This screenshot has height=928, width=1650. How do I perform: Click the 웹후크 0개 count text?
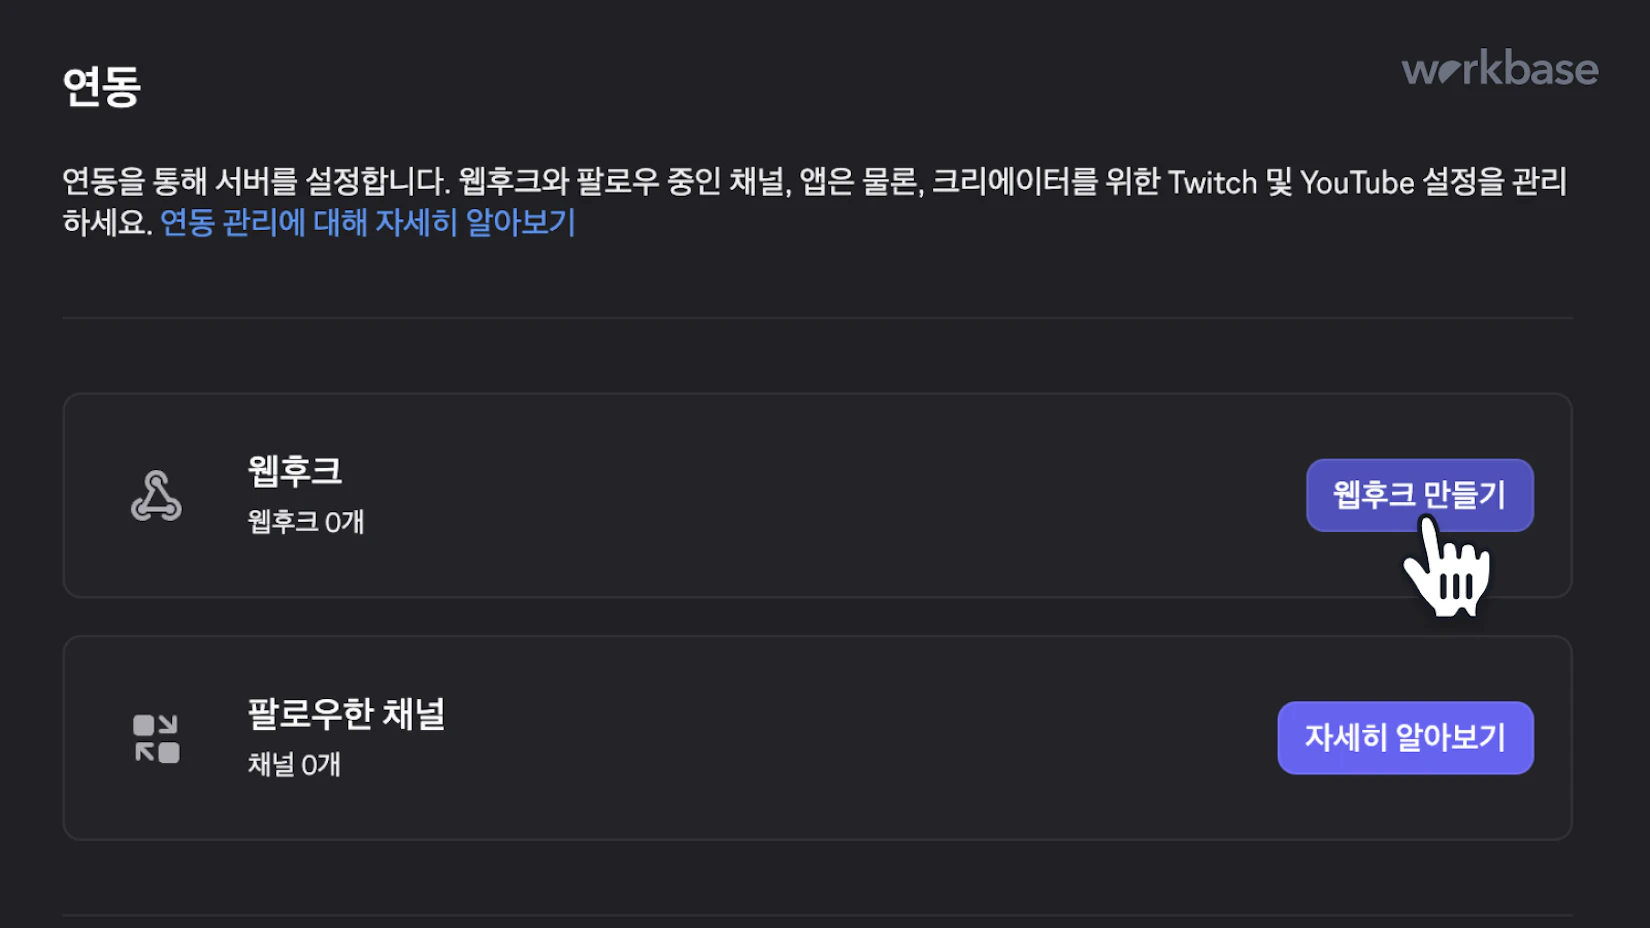coord(306,522)
